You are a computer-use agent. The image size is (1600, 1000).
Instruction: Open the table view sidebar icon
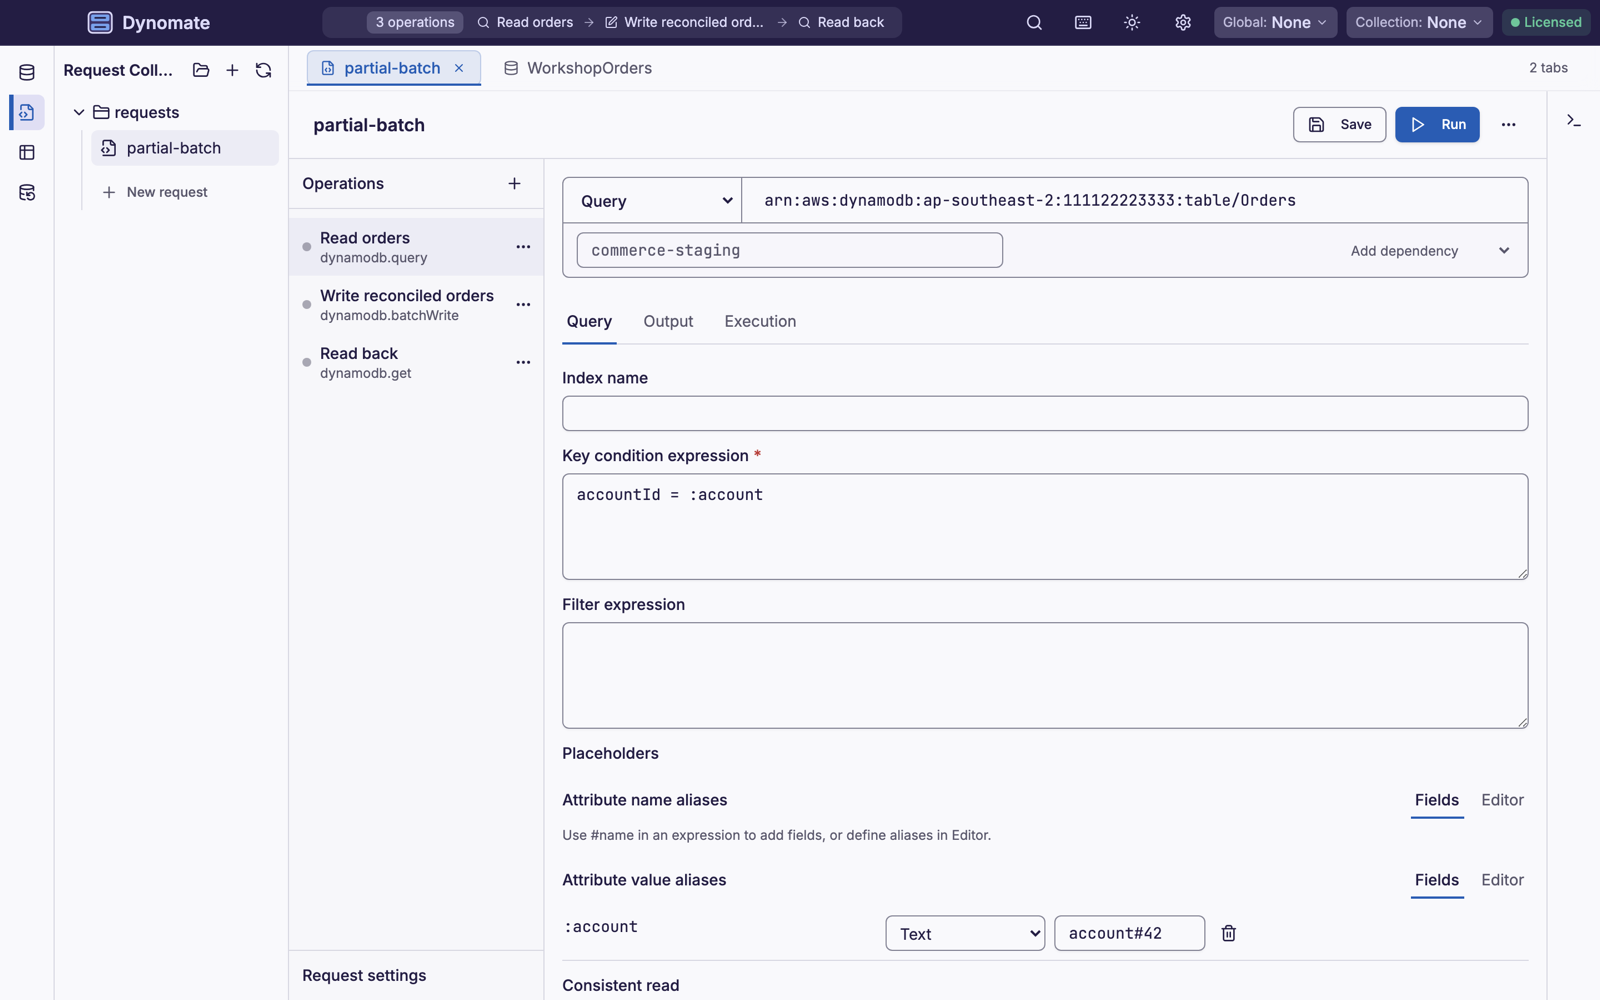27,152
